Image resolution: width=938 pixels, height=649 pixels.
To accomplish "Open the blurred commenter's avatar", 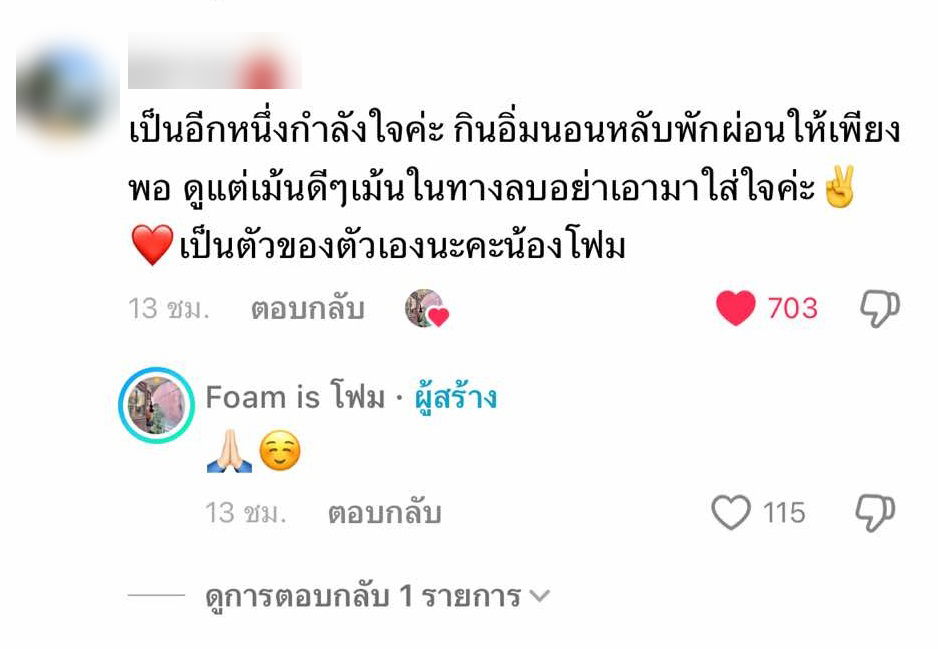I will coord(66,95).
